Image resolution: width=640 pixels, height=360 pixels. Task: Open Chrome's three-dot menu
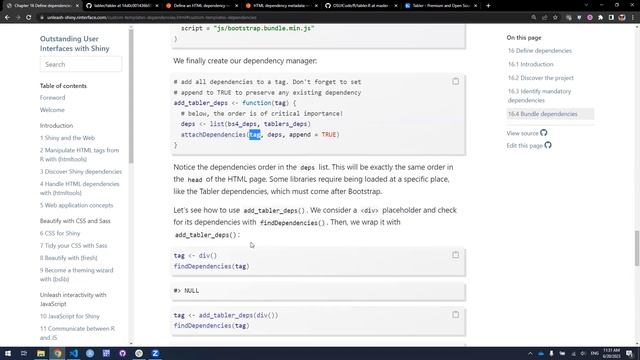coord(633,18)
